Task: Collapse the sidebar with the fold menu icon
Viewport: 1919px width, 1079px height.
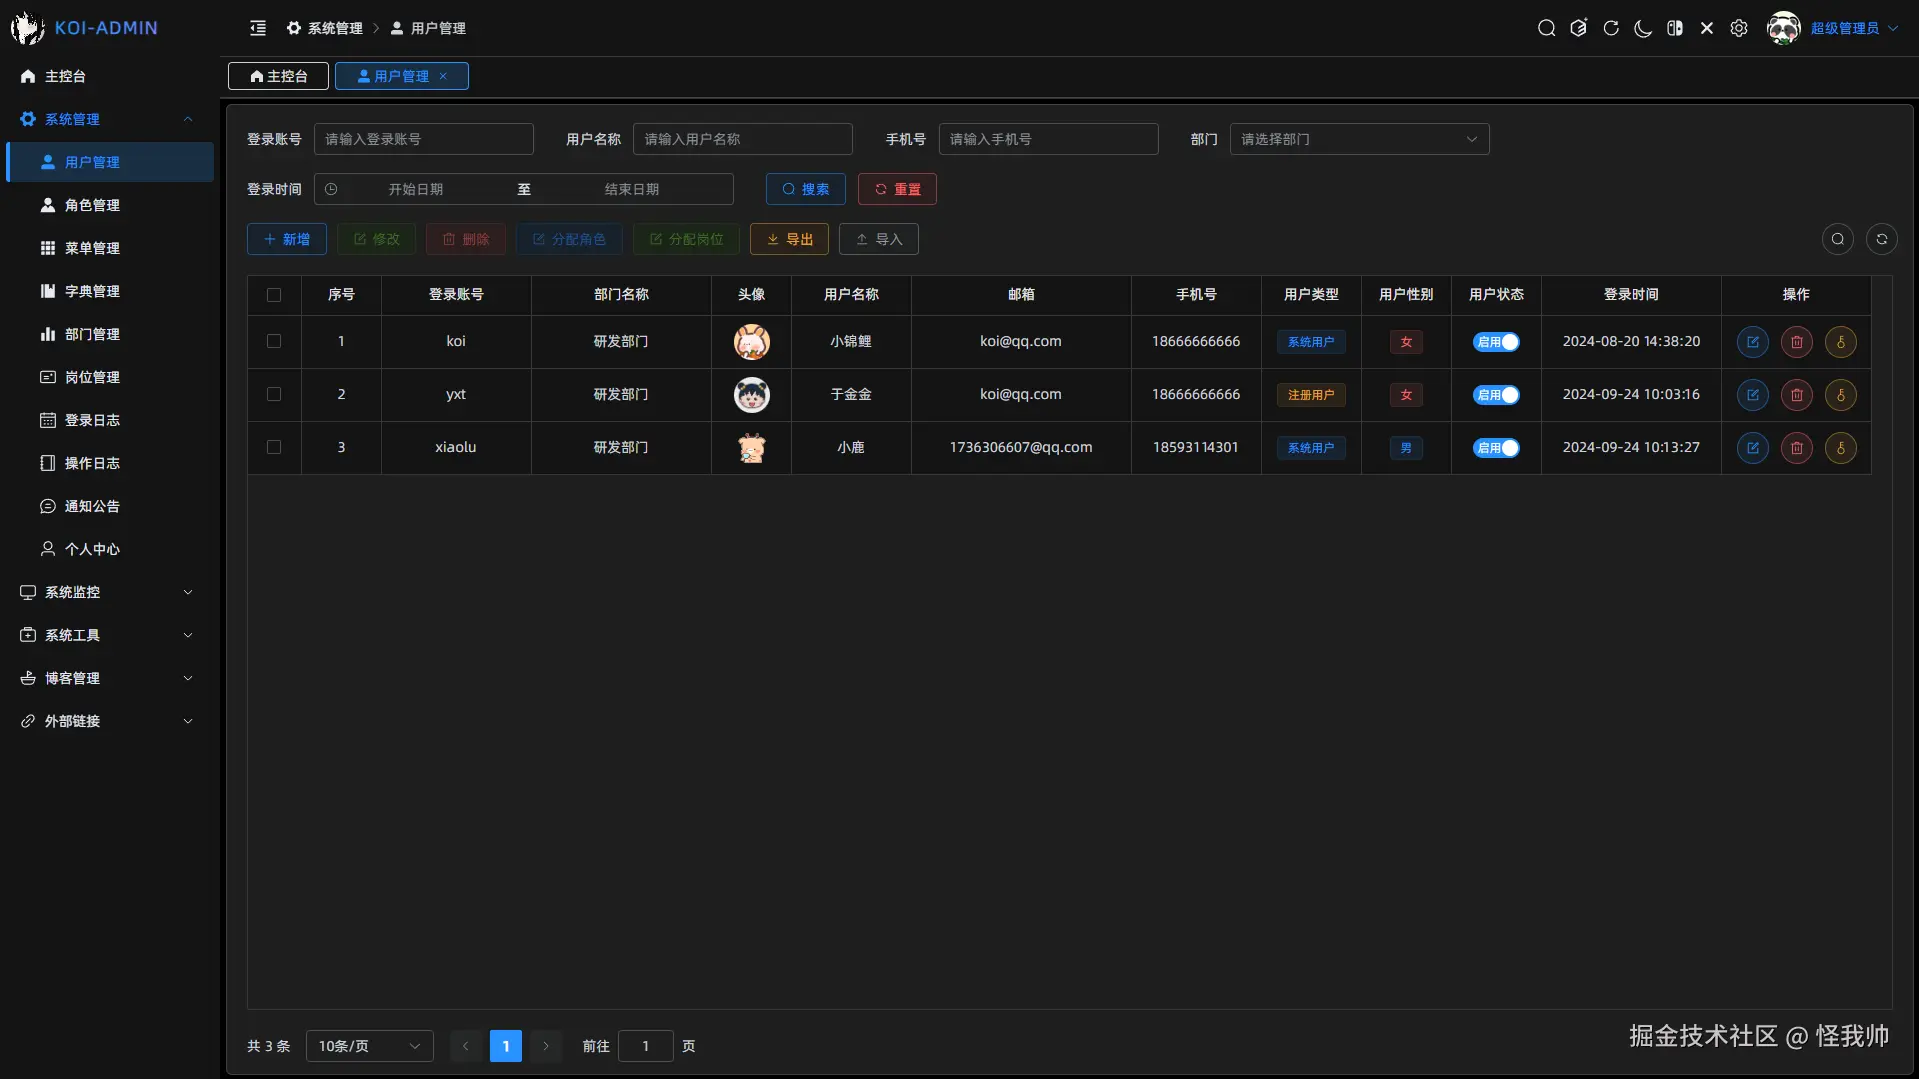Action: click(x=258, y=28)
